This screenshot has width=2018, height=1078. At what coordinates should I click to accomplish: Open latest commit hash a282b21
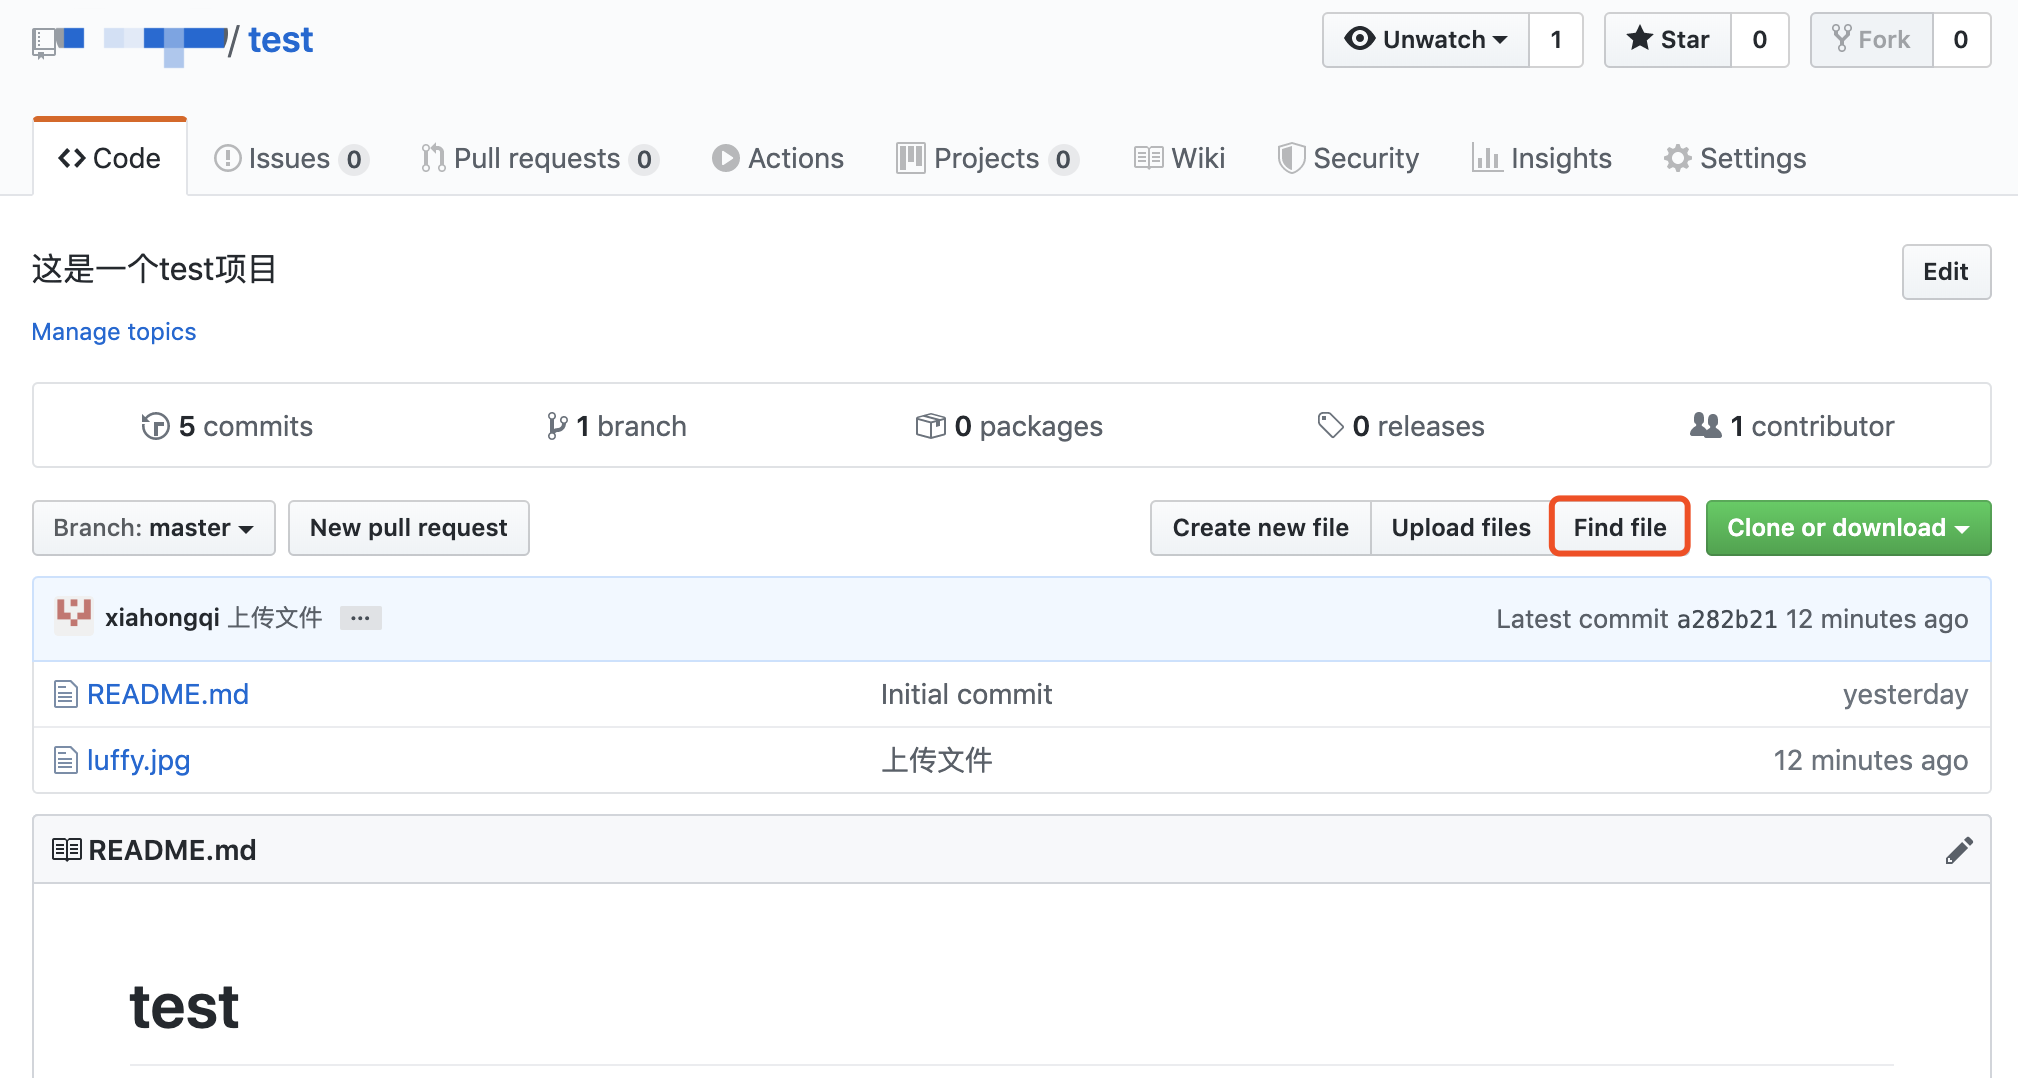coord(1727,619)
